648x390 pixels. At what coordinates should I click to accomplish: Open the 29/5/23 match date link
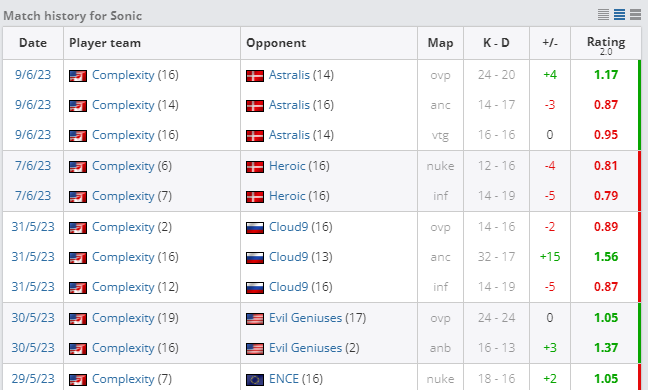[x=33, y=379]
